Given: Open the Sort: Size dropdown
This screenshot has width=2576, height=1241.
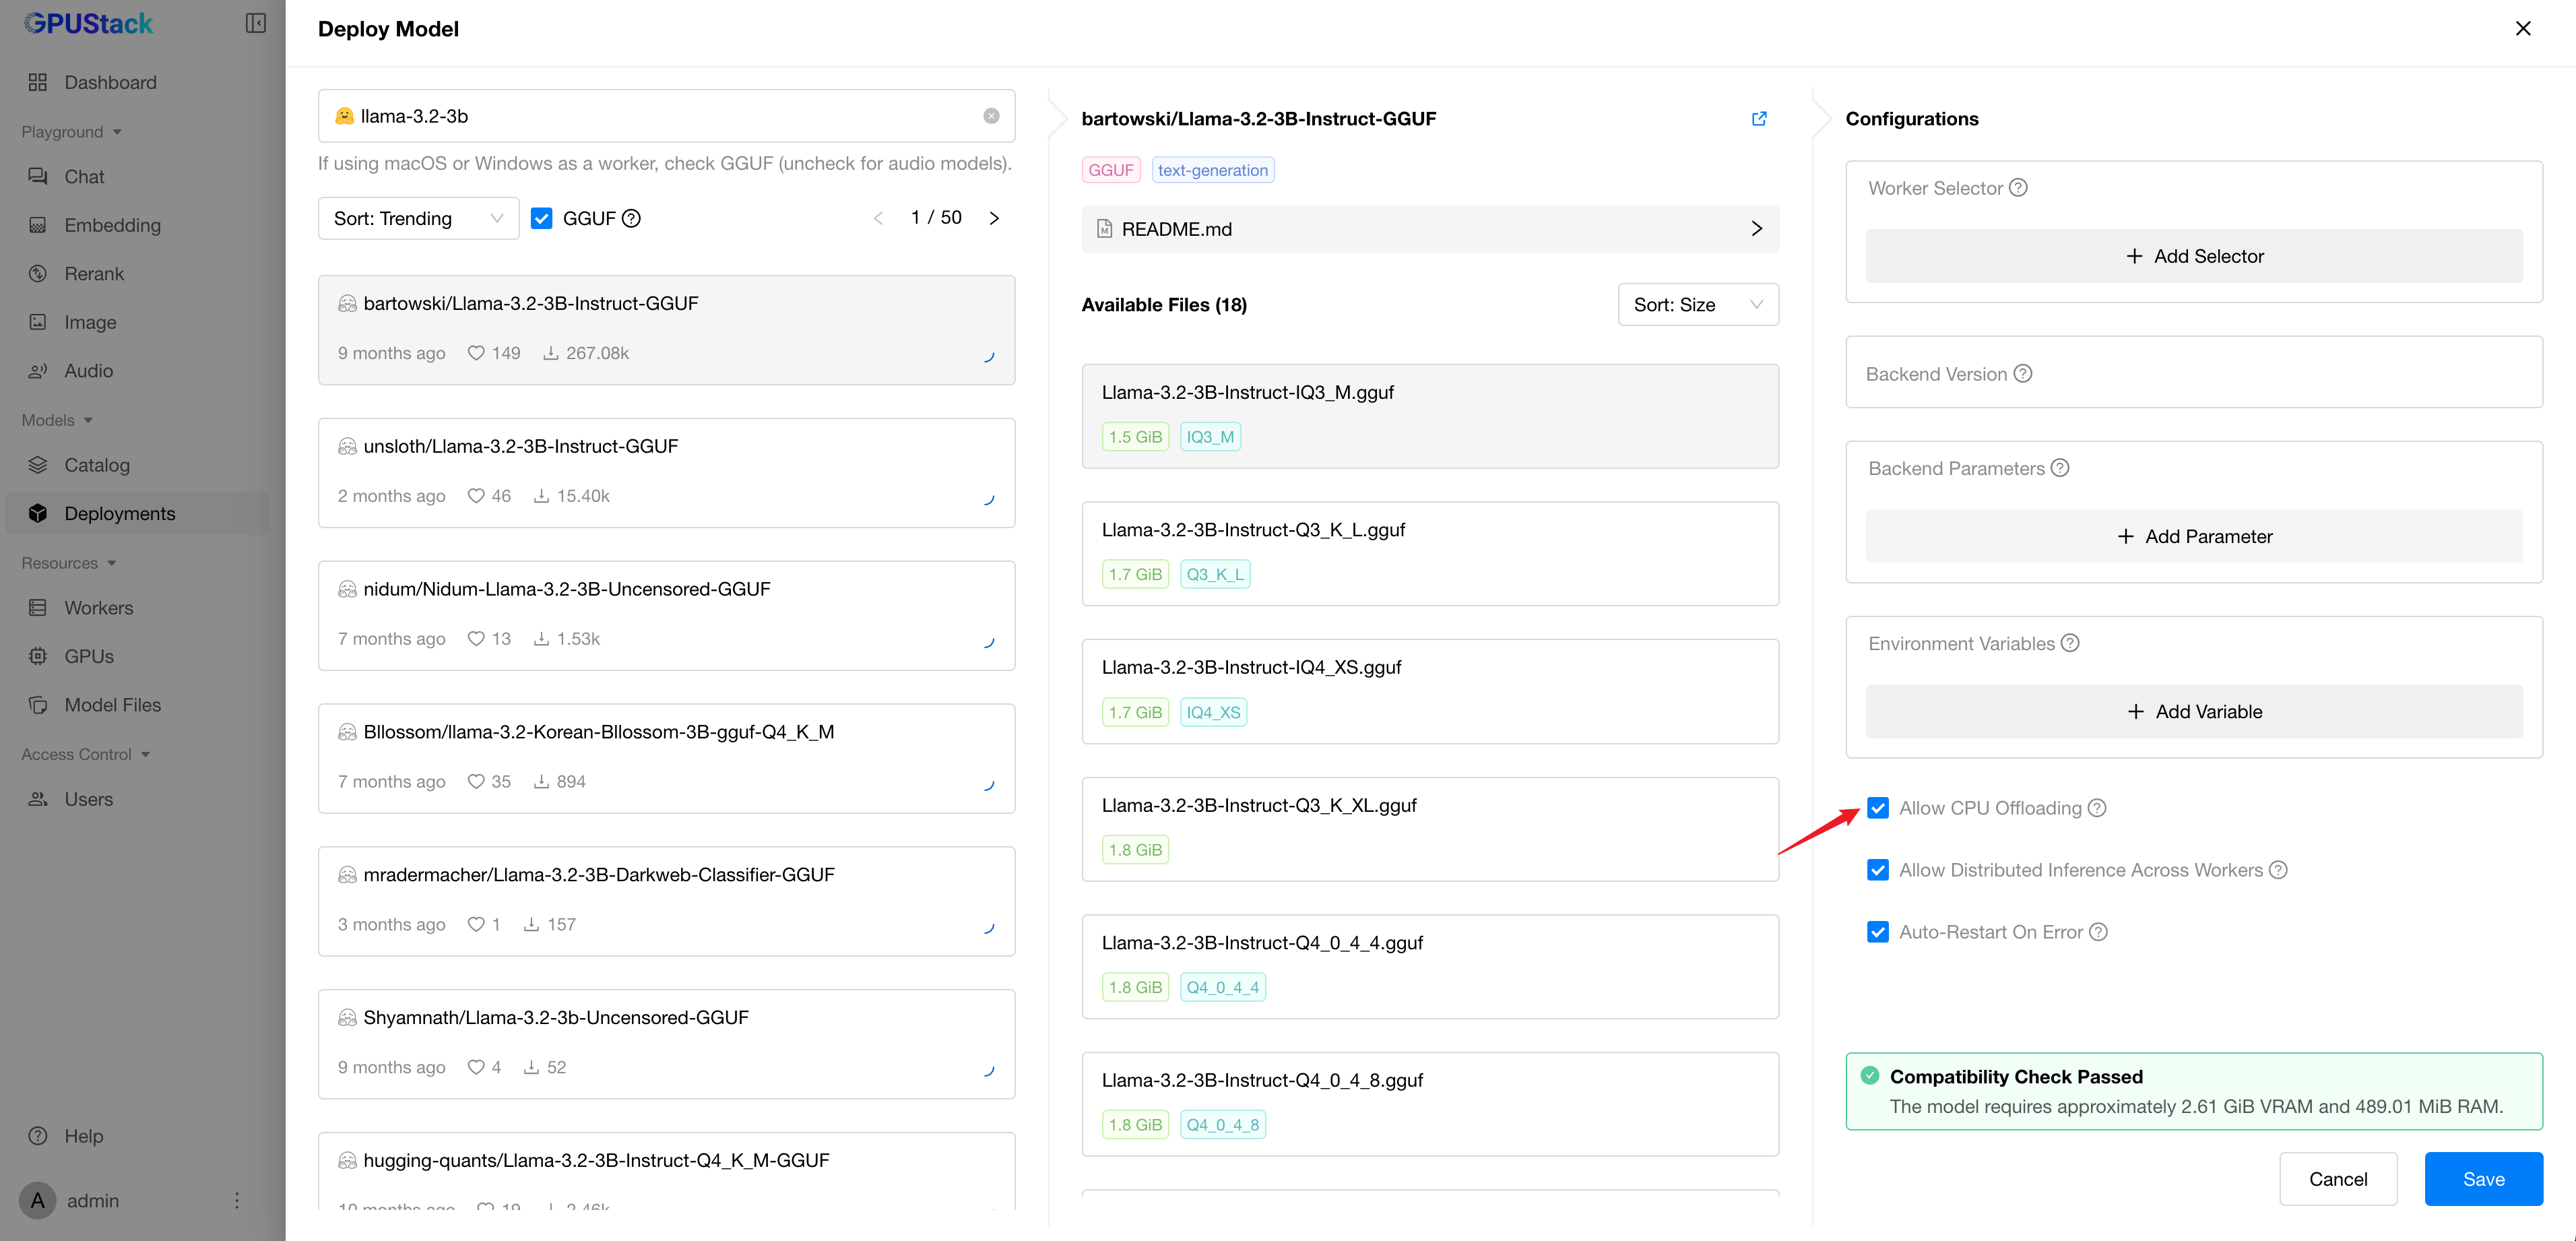Looking at the screenshot, I should 1698,304.
